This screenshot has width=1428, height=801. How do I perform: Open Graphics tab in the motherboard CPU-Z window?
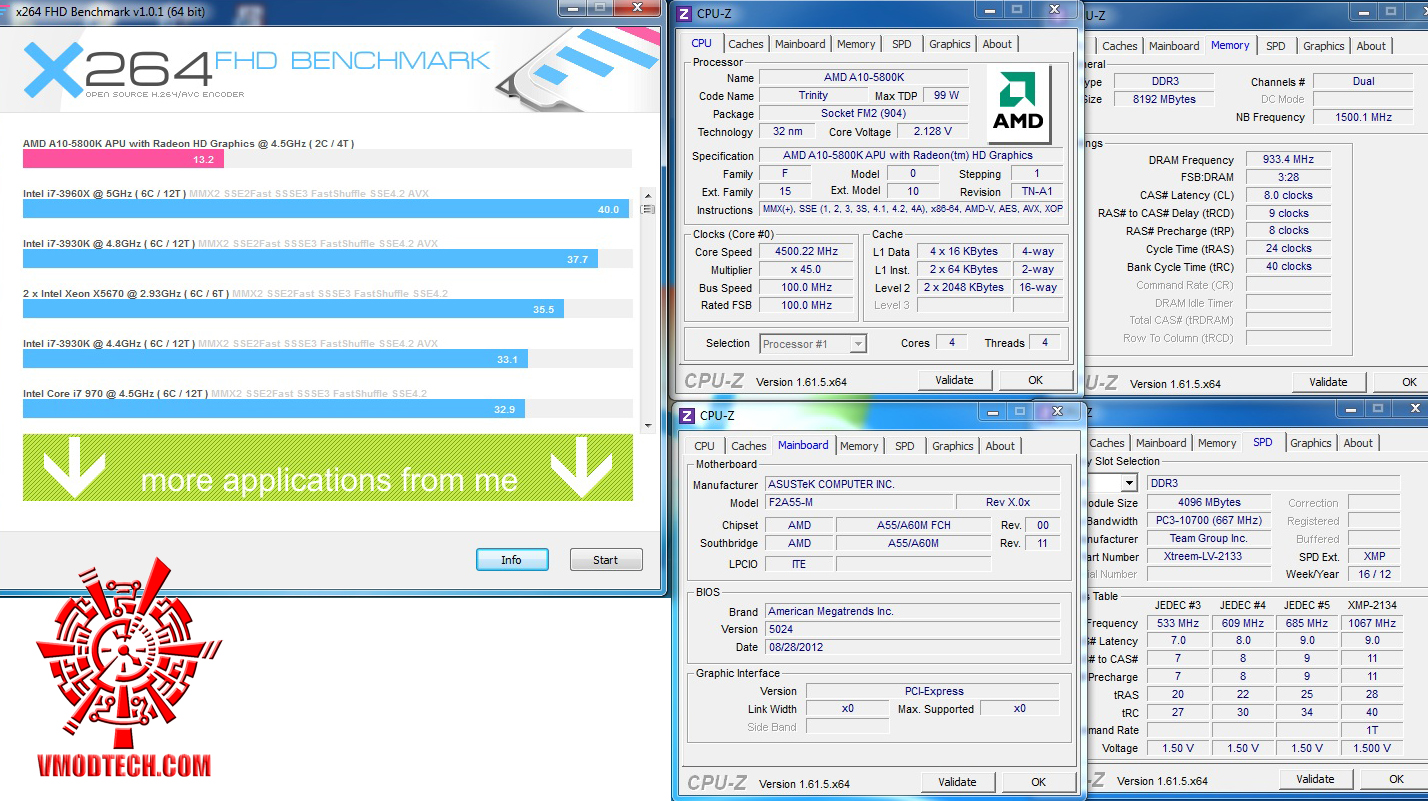[x=953, y=446]
